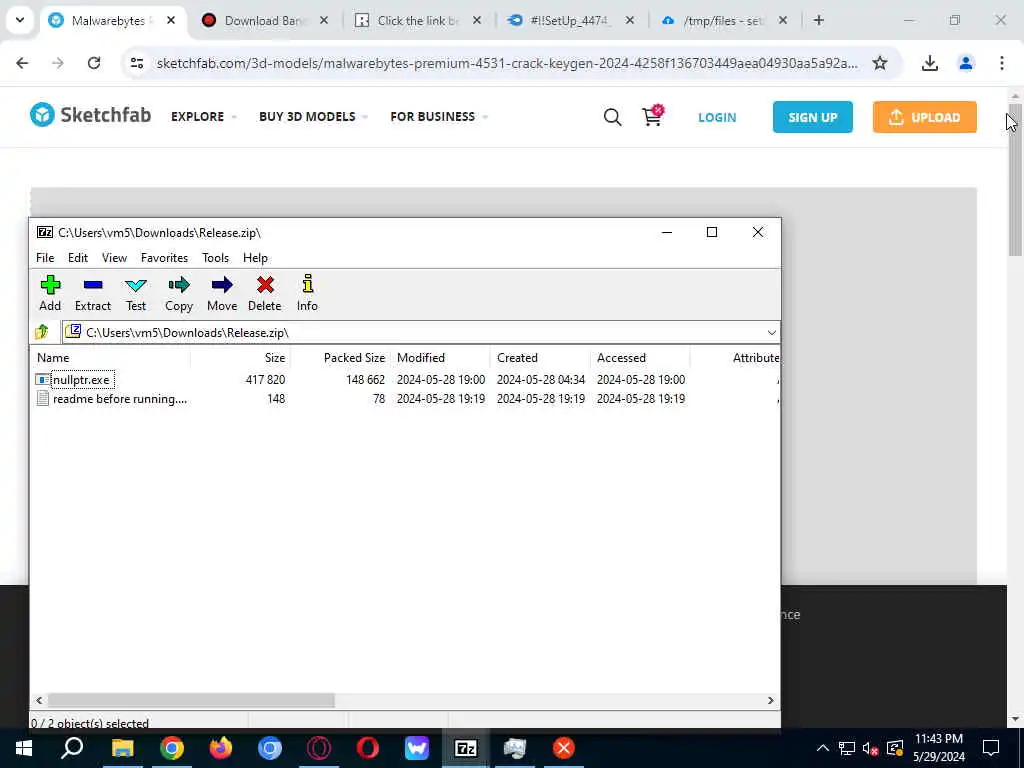Switch to the /tmp/files tab

coord(724,20)
